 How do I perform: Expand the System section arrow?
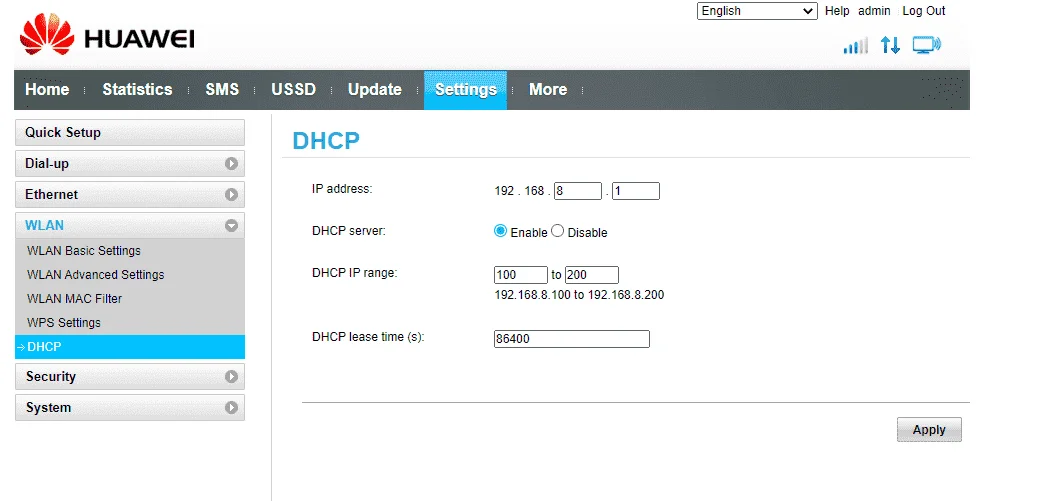click(x=231, y=407)
